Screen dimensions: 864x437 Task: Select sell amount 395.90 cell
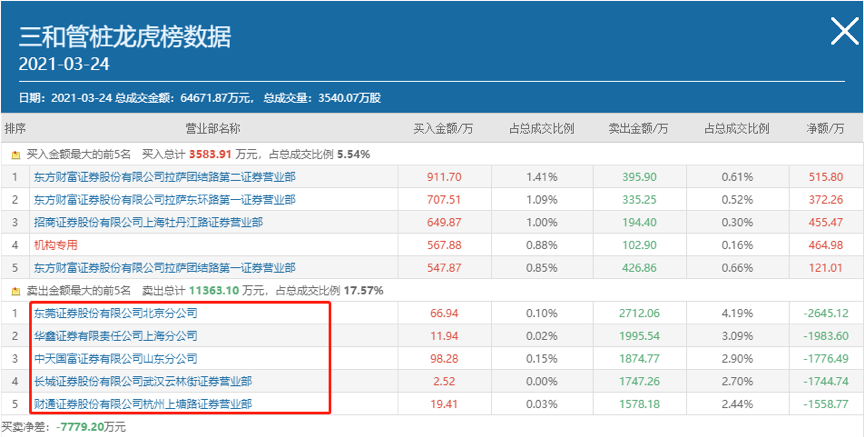[x=639, y=177]
